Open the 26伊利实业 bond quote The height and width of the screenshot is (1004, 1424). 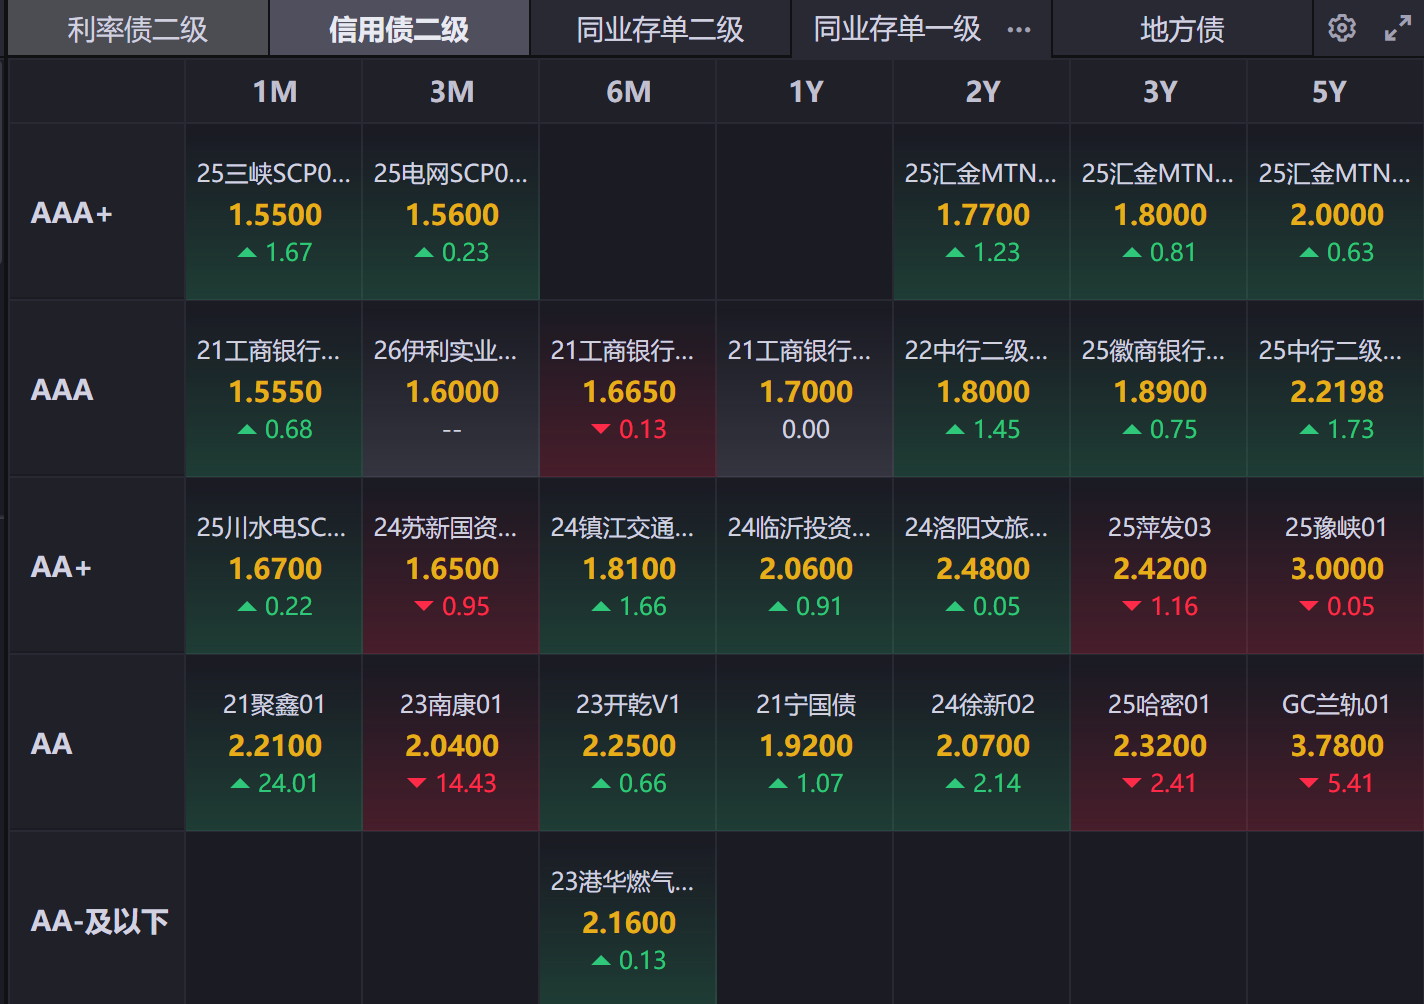point(452,390)
